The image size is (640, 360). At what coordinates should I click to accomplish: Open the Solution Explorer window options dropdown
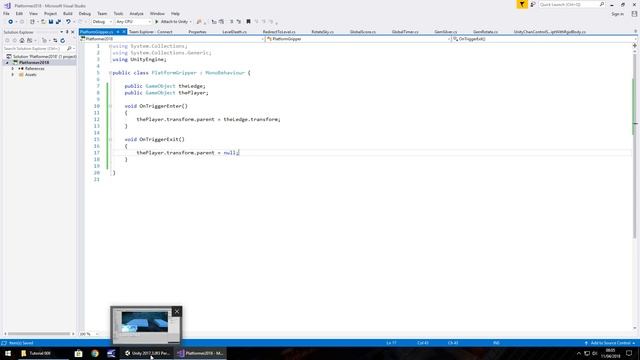coord(62,32)
